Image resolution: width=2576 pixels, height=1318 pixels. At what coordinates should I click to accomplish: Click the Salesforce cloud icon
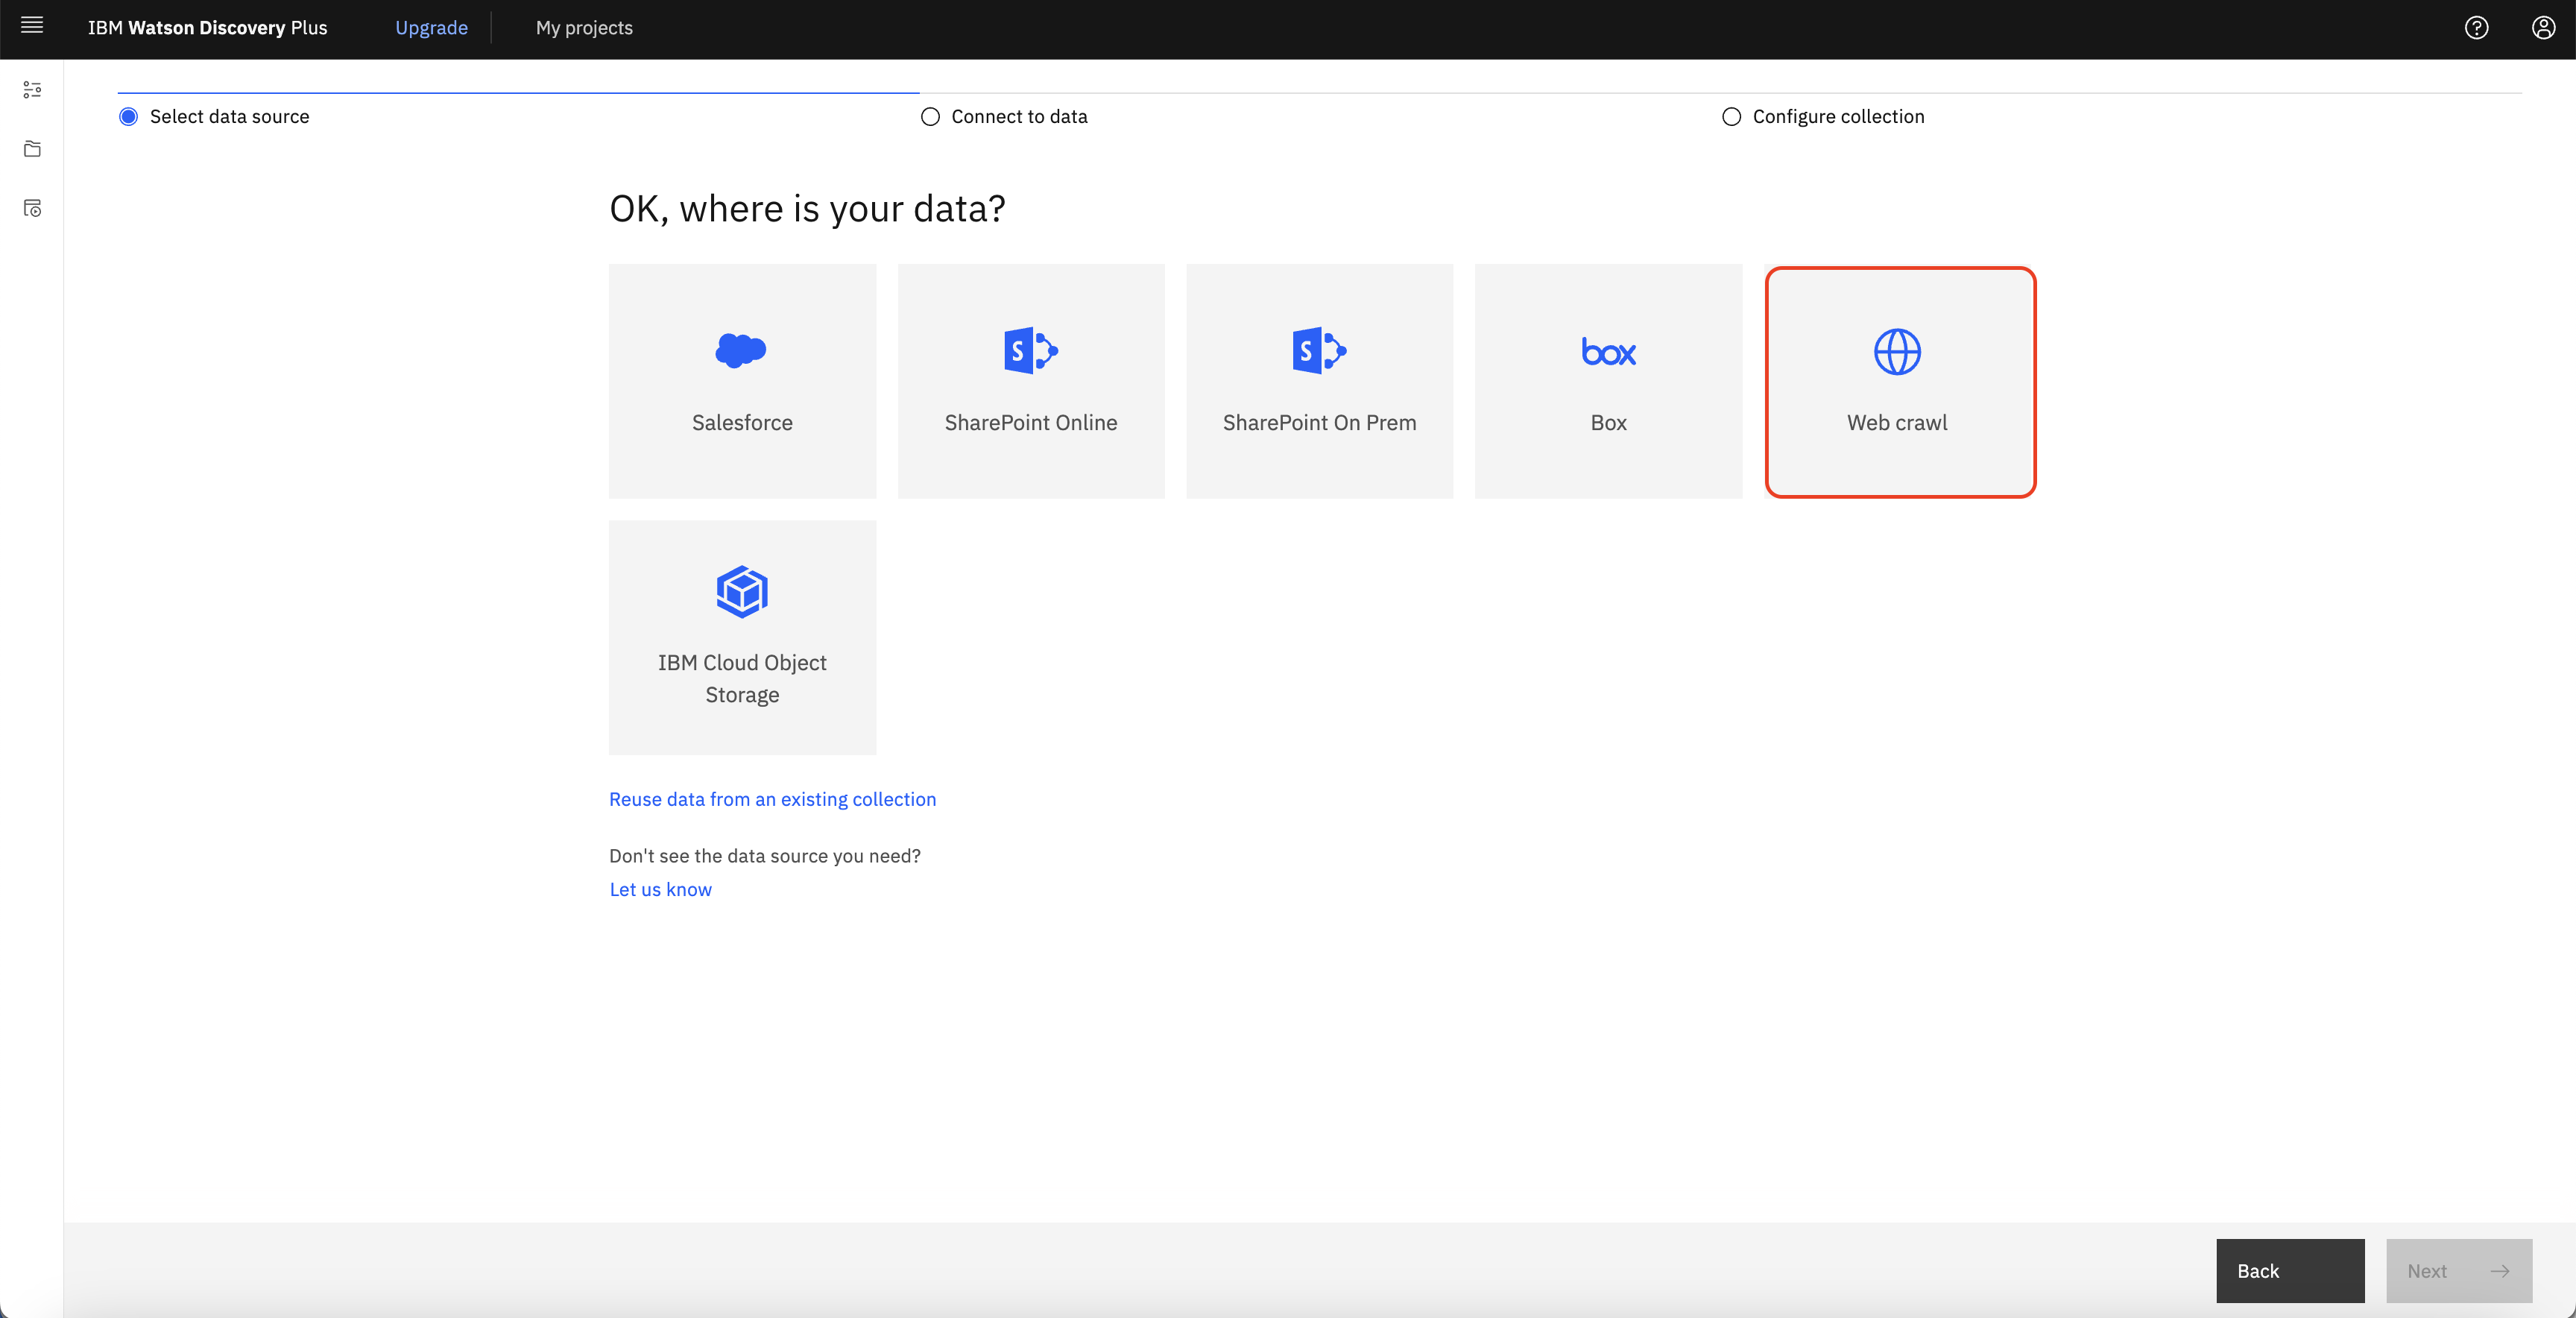click(x=741, y=350)
